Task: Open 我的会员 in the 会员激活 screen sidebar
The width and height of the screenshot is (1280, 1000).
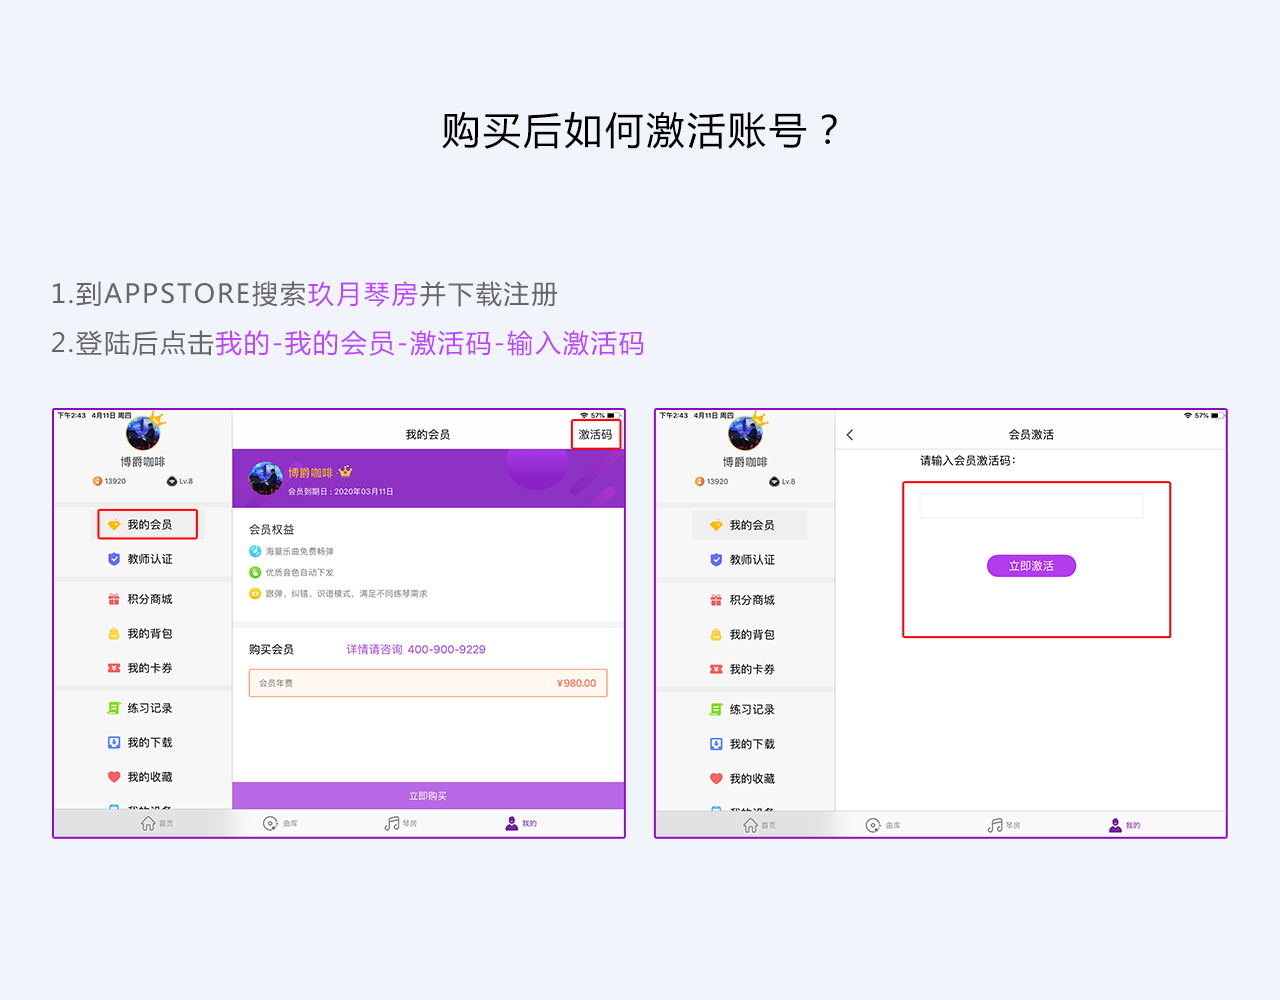Action: (x=749, y=525)
